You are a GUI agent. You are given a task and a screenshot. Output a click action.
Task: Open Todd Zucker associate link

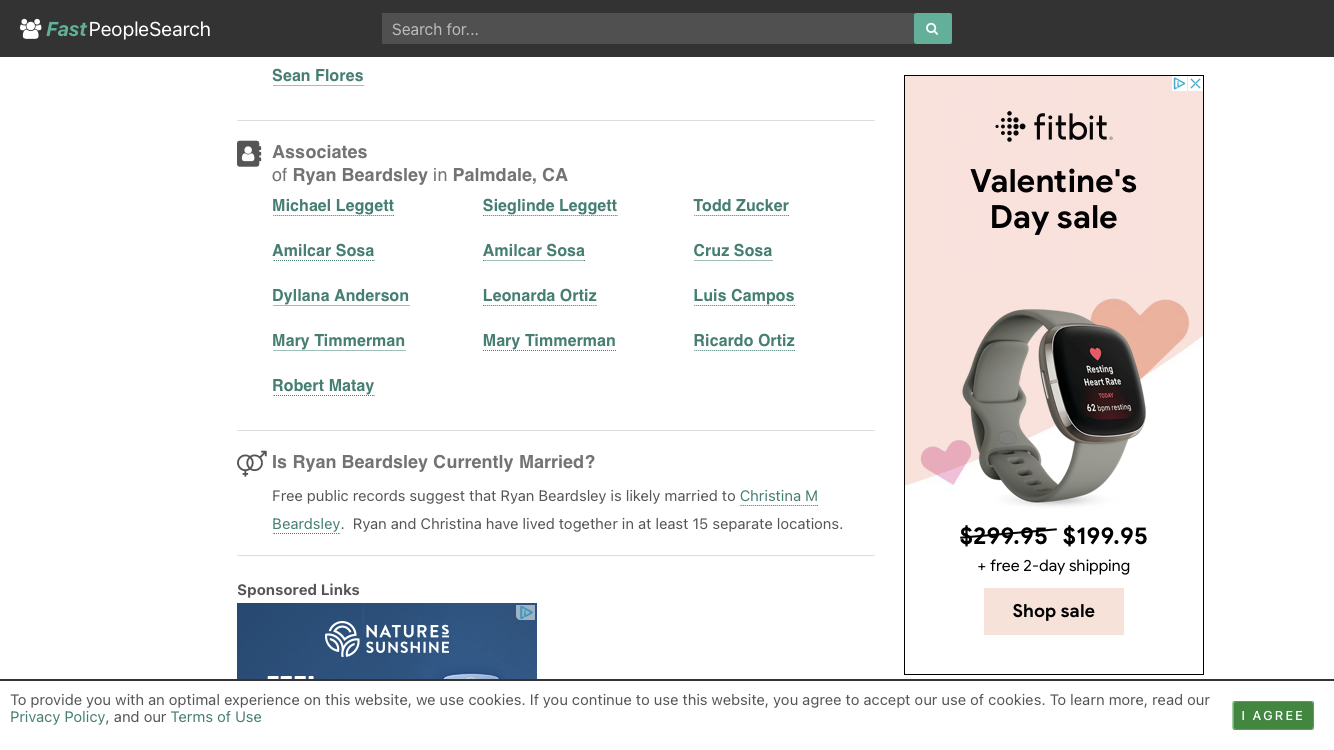click(x=741, y=206)
